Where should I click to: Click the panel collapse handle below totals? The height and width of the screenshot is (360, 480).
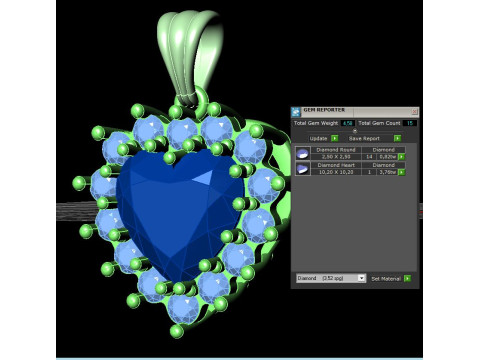[x=355, y=131]
